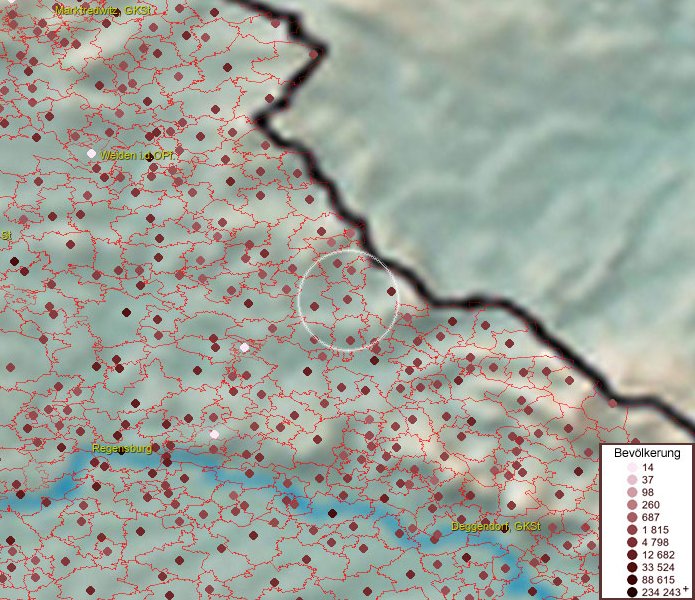Click the plus sign after 234 243

pos(686,590)
